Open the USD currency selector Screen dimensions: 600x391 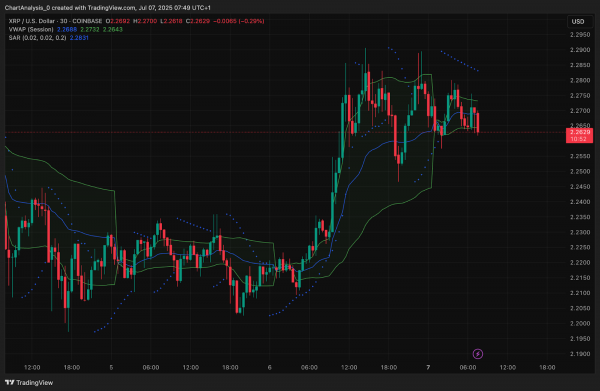[x=578, y=21]
